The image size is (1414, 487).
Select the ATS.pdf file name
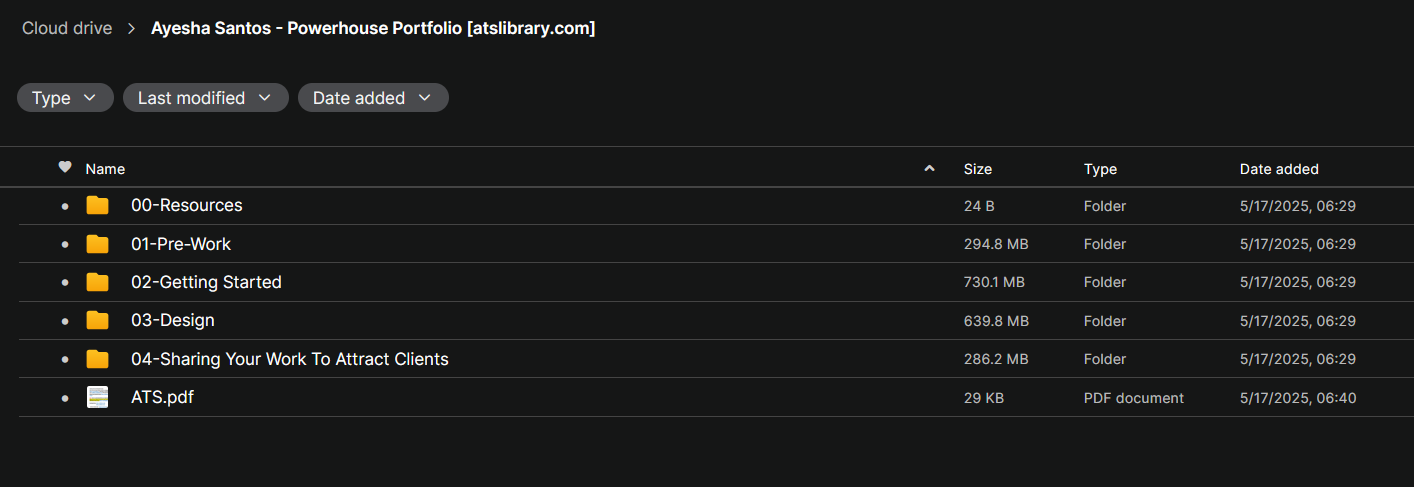(x=162, y=398)
